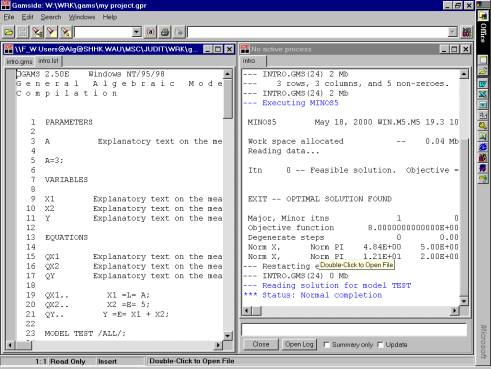Click the GAMS command line parameters field
Screen dimensions: 491x369
318,32
